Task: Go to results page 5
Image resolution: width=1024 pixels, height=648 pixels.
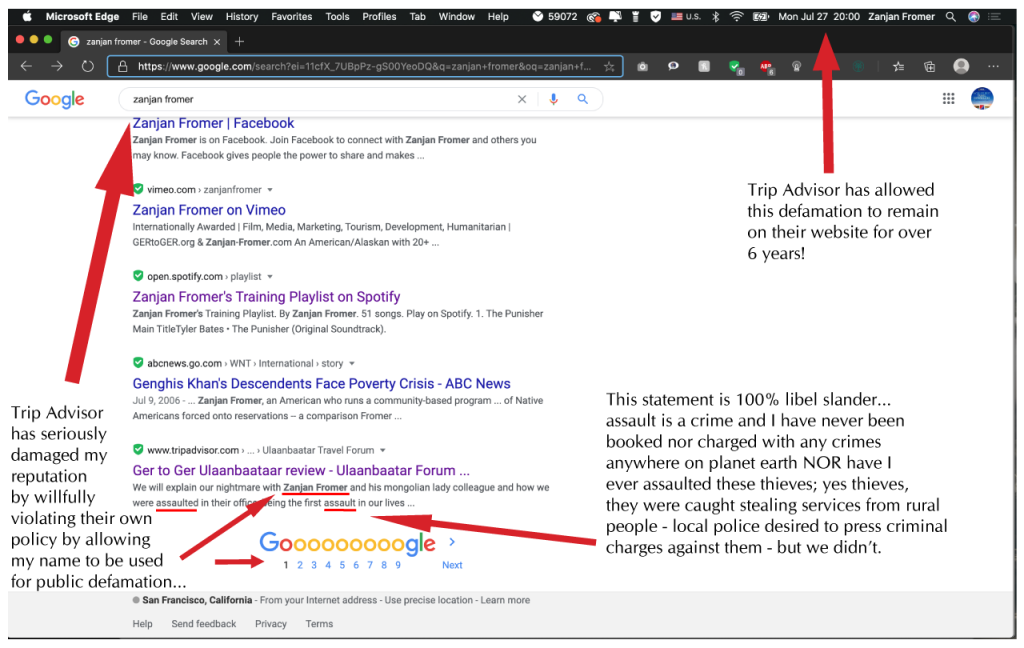Action: click(x=342, y=566)
